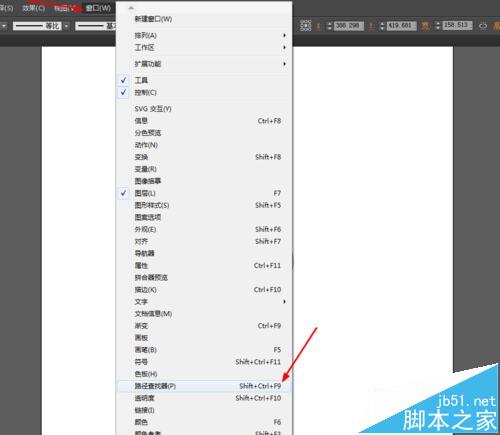Click the X field showing 300.290
Viewport: 500px width, 435px height.
pos(349,26)
